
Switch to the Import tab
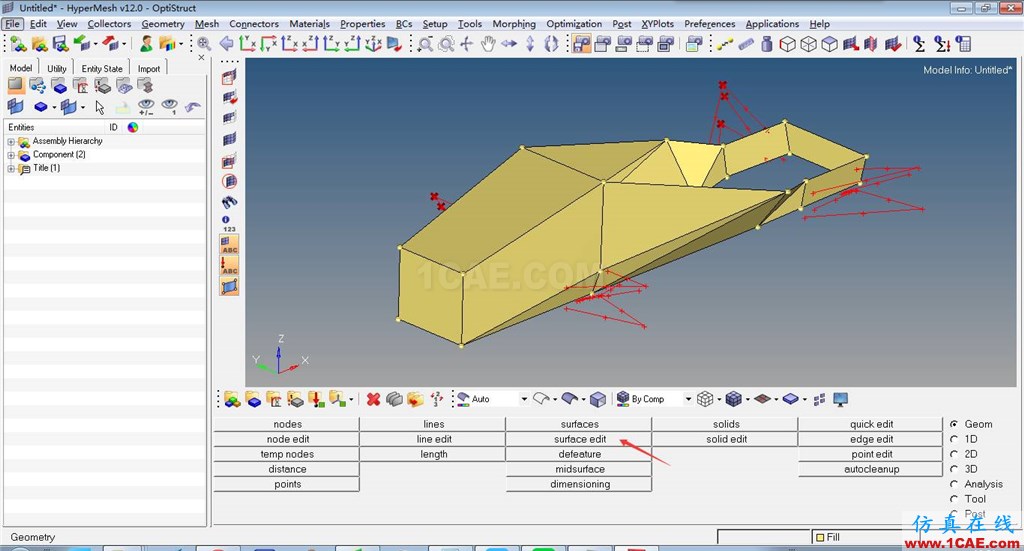[149, 68]
